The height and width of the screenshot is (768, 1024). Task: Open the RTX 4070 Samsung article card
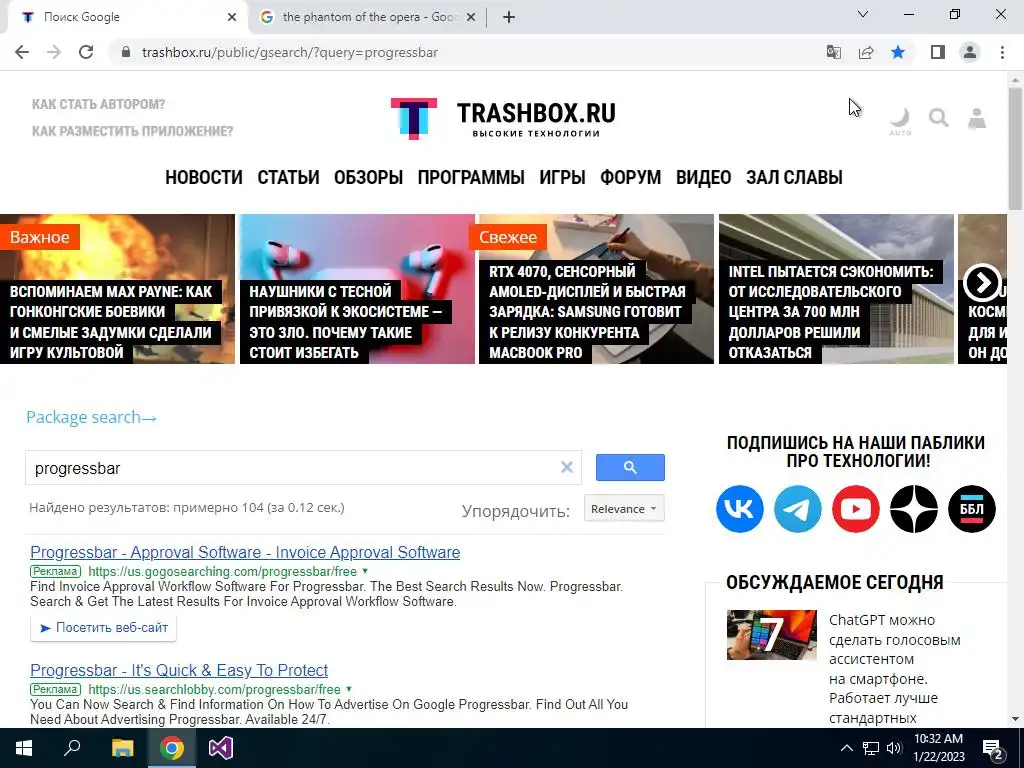[x=596, y=289]
